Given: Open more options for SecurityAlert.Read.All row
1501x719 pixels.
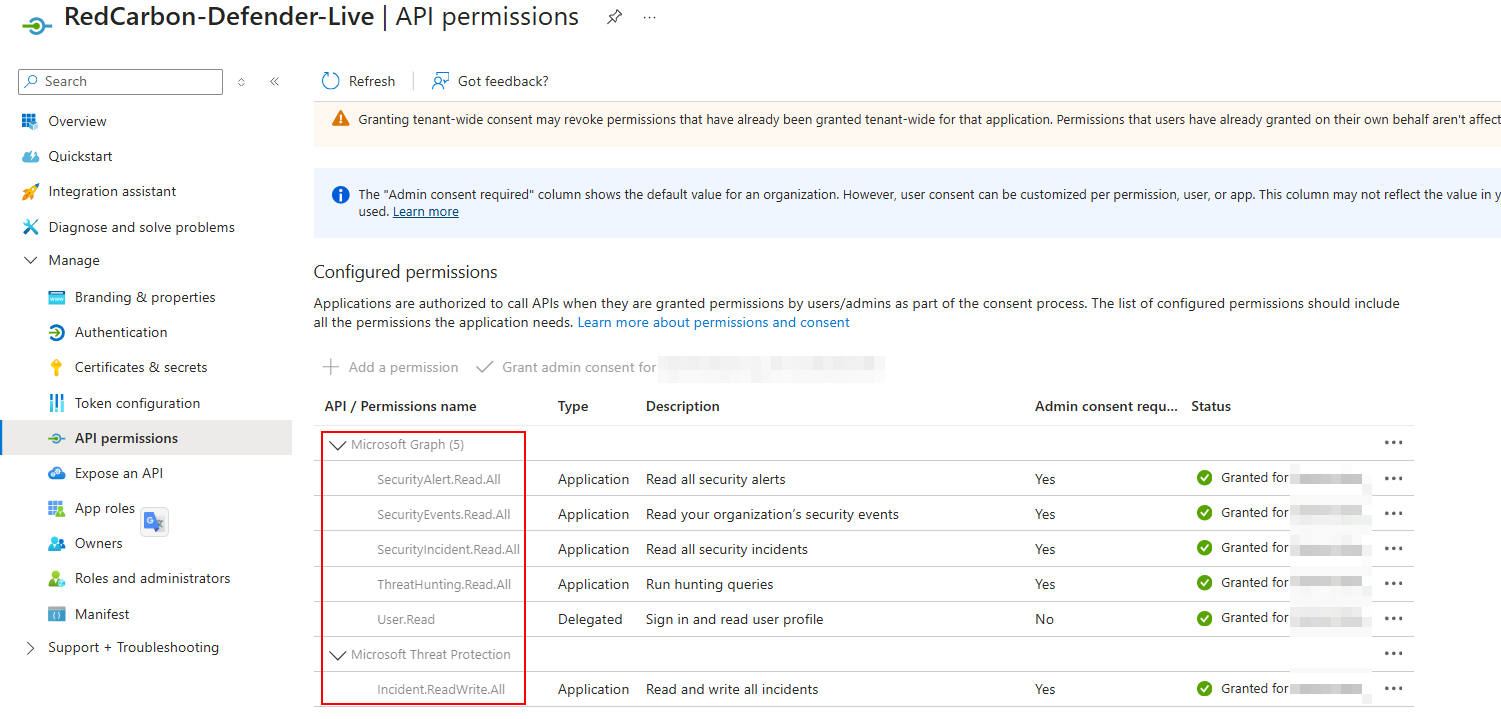Looking at the screenshot, I should click(1393, 479).
